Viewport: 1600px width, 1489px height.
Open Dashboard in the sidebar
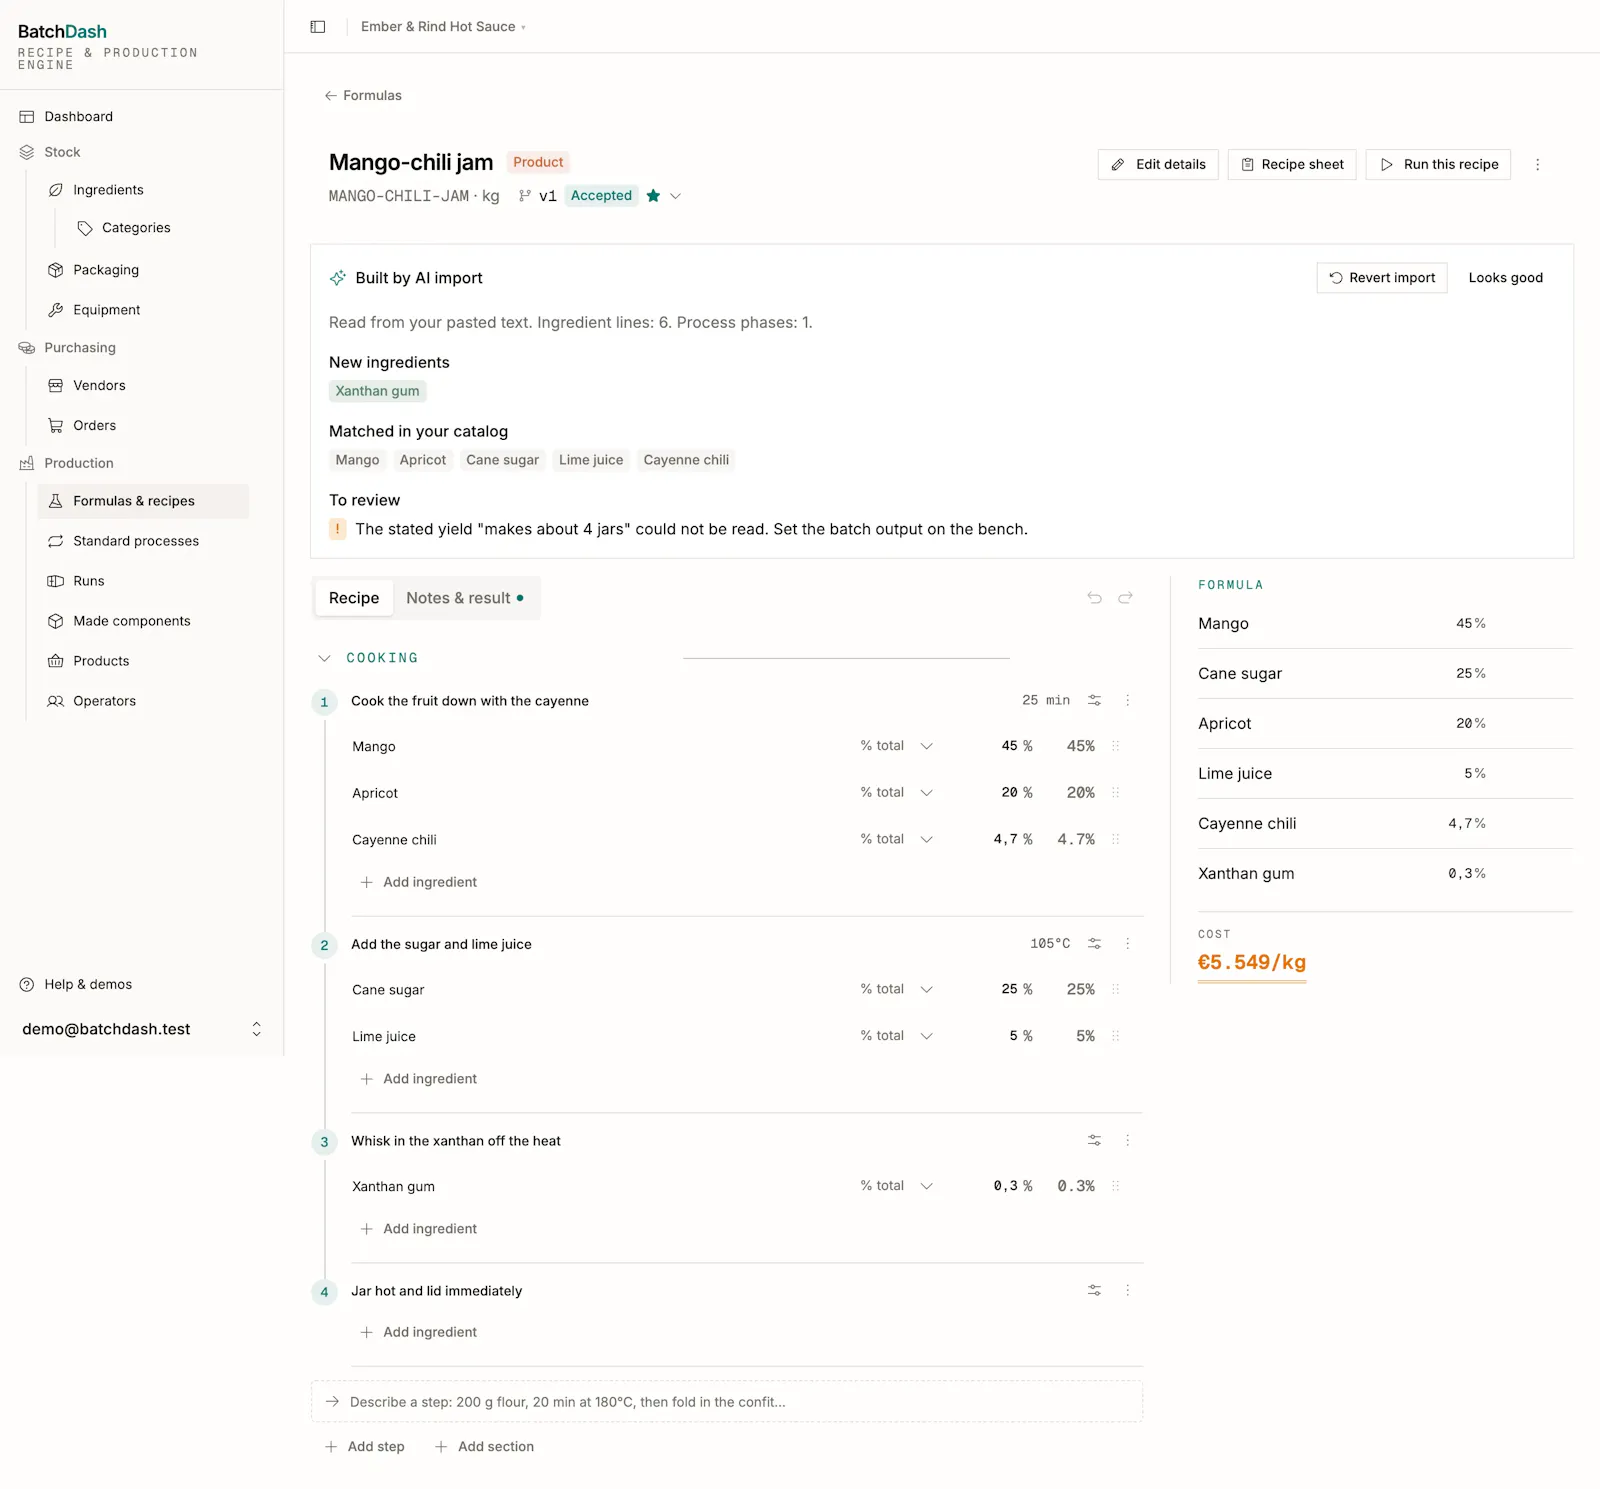78,117
